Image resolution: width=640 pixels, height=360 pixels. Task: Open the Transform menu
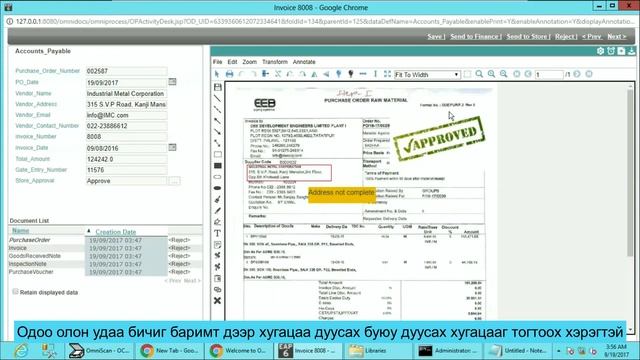pos(275,62)
